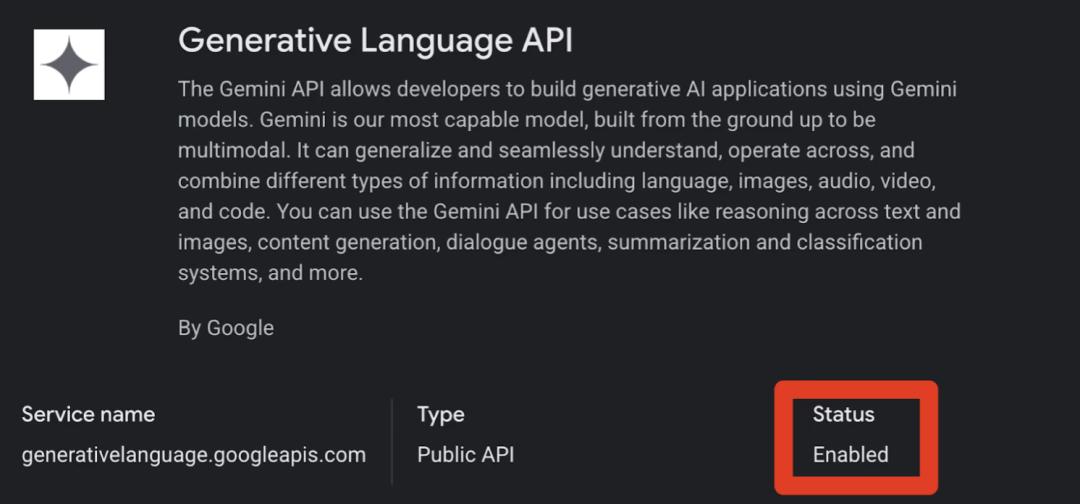1080x504 pixels.
Task: Click the Service name label
Action: [88, 414]
